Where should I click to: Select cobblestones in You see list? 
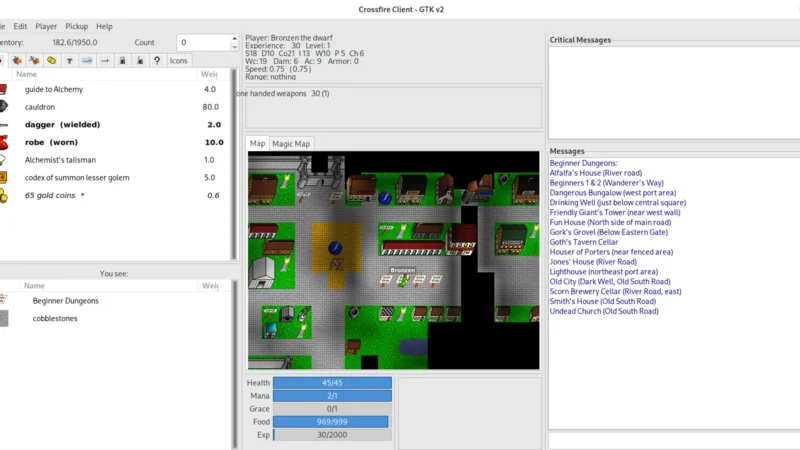coord(115,318)
